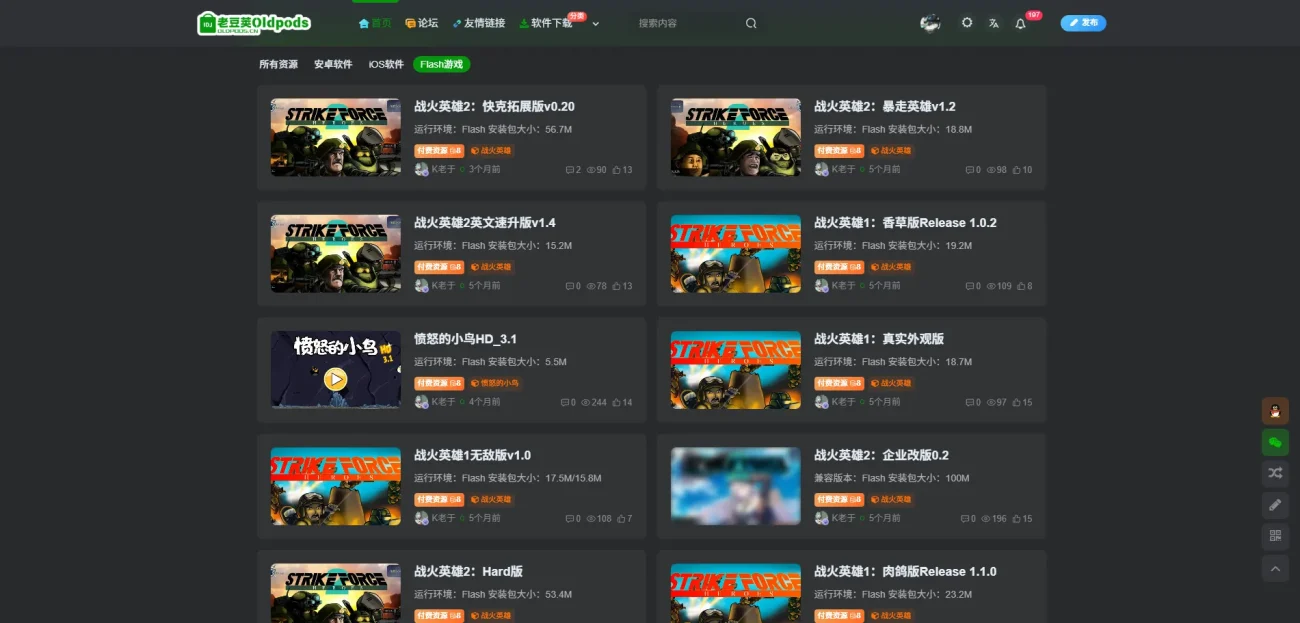Open title 战火英雄2：快克拓展版v0.20
Image resolution: width=1300 pixels, height=623 pixels.
tap(494, 106)
